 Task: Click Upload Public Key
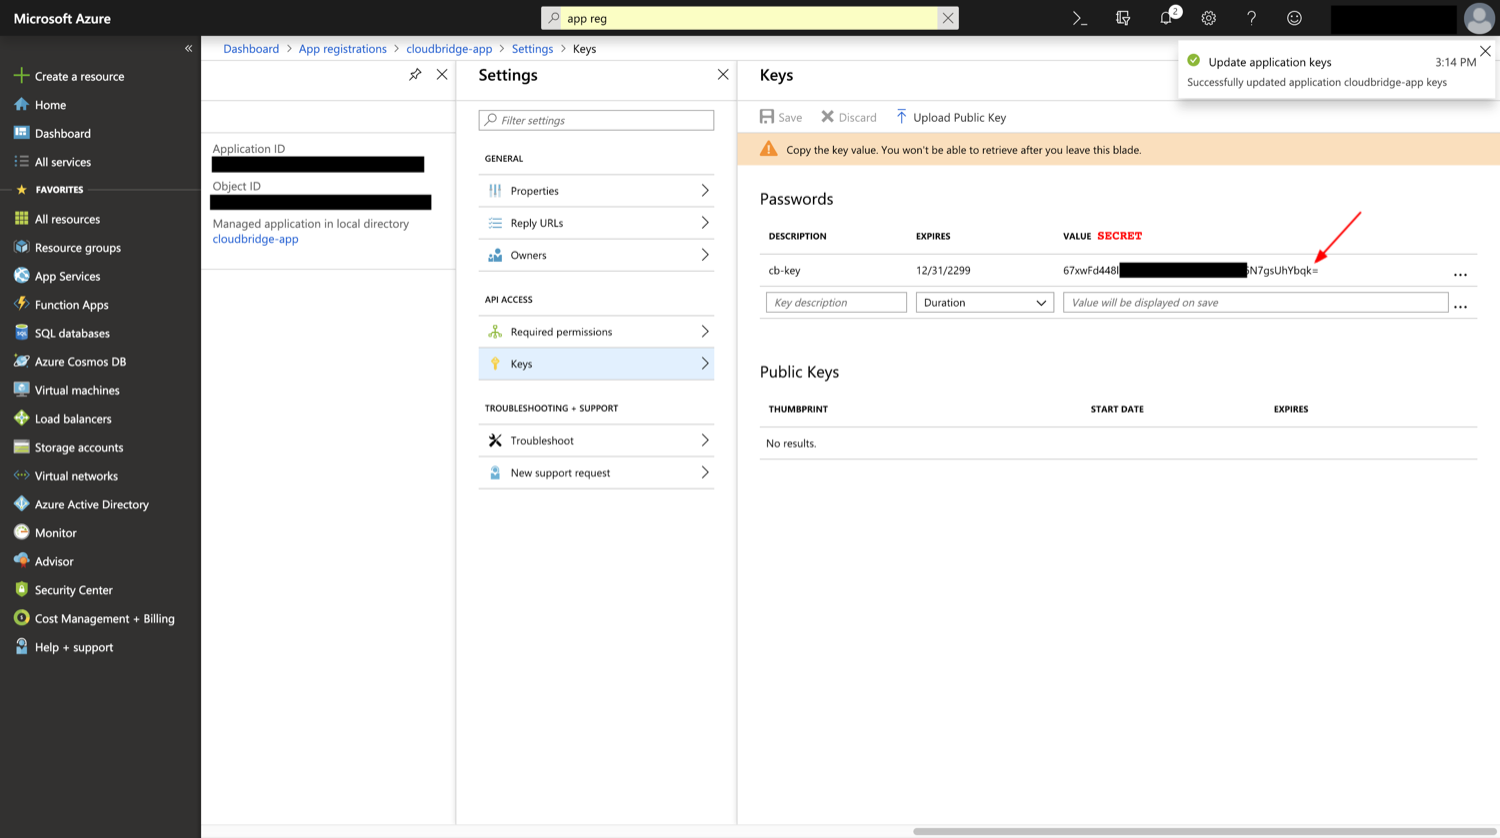point(951,117)
